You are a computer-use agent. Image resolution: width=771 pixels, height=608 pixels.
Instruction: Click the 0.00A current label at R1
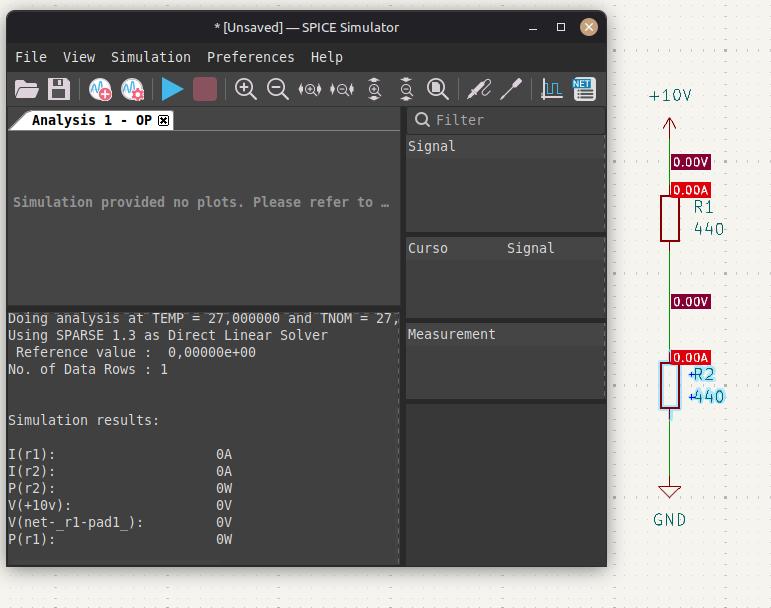coord(691,190)
